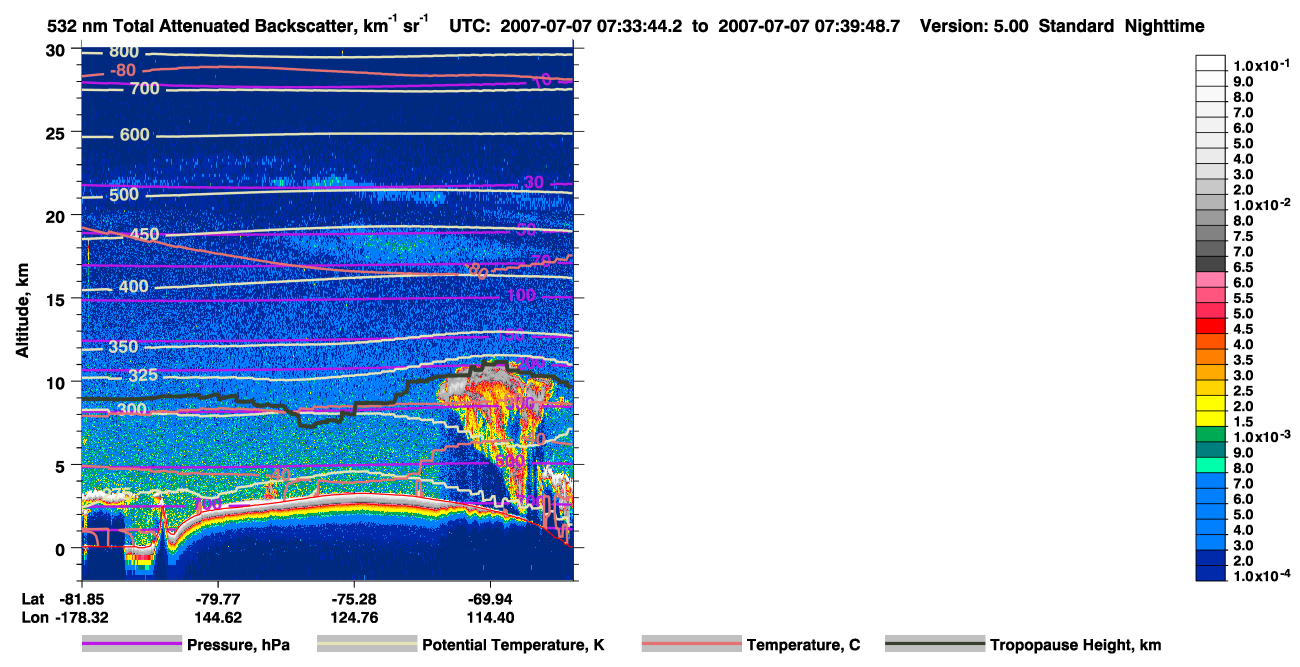Click the longitude value '-178.32'
Image resolution: width=1300 pixels, height=667 pixels.
(x=81, y=617)
